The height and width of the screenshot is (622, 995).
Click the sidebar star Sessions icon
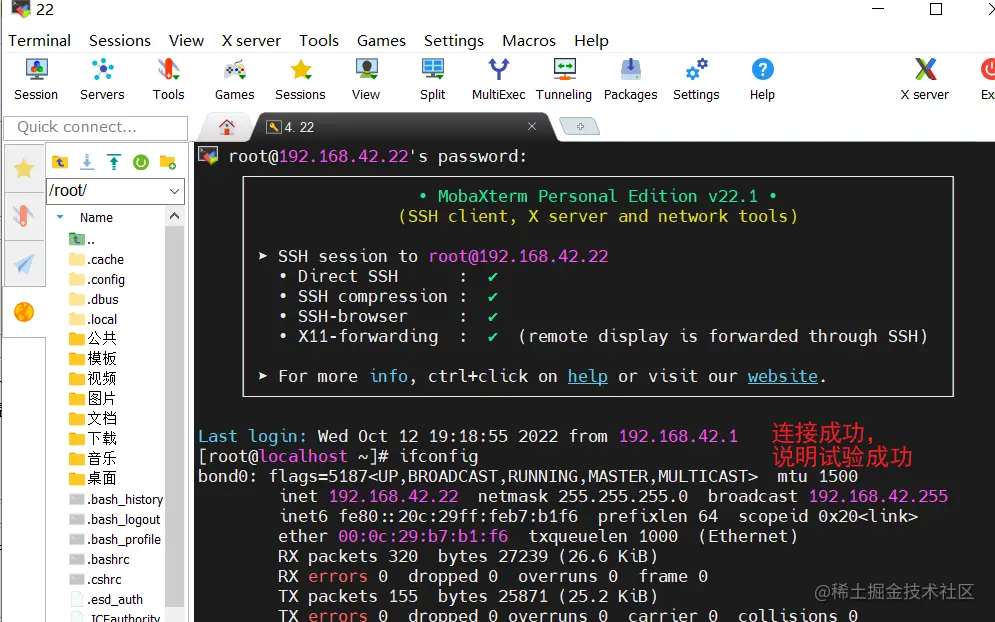(24, 168)
